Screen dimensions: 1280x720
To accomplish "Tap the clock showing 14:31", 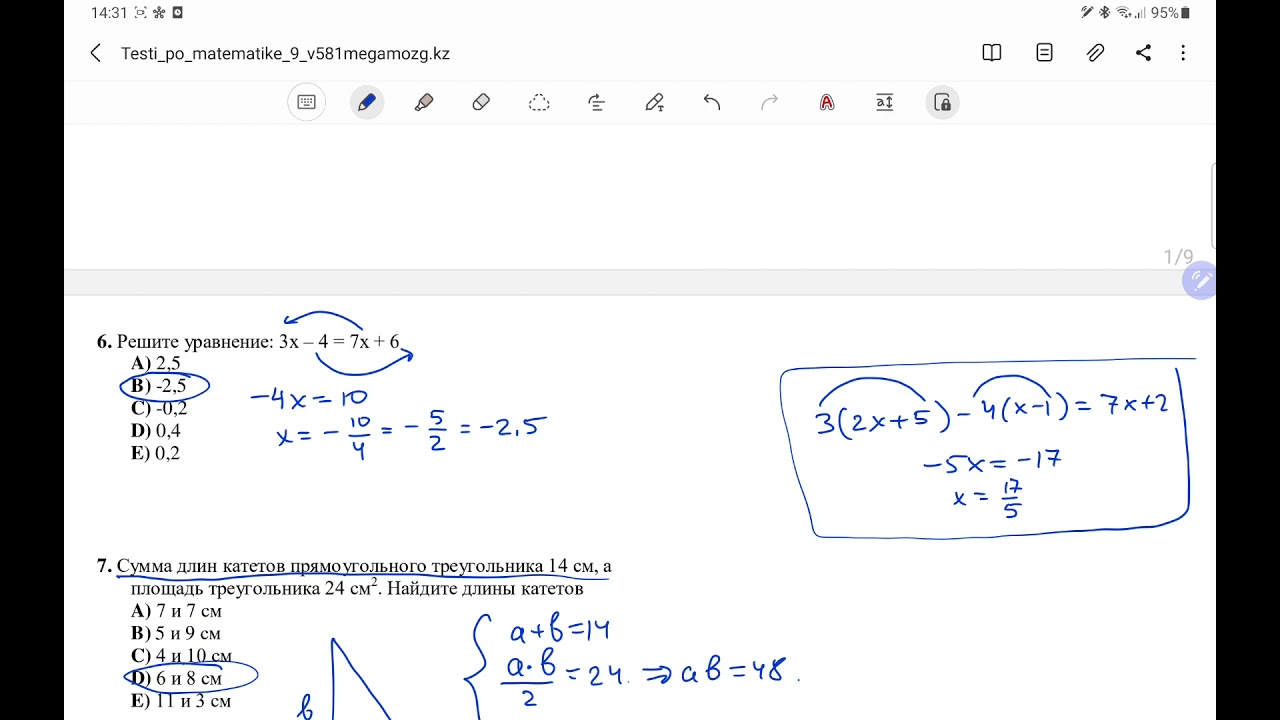I will tap(108, 13).
